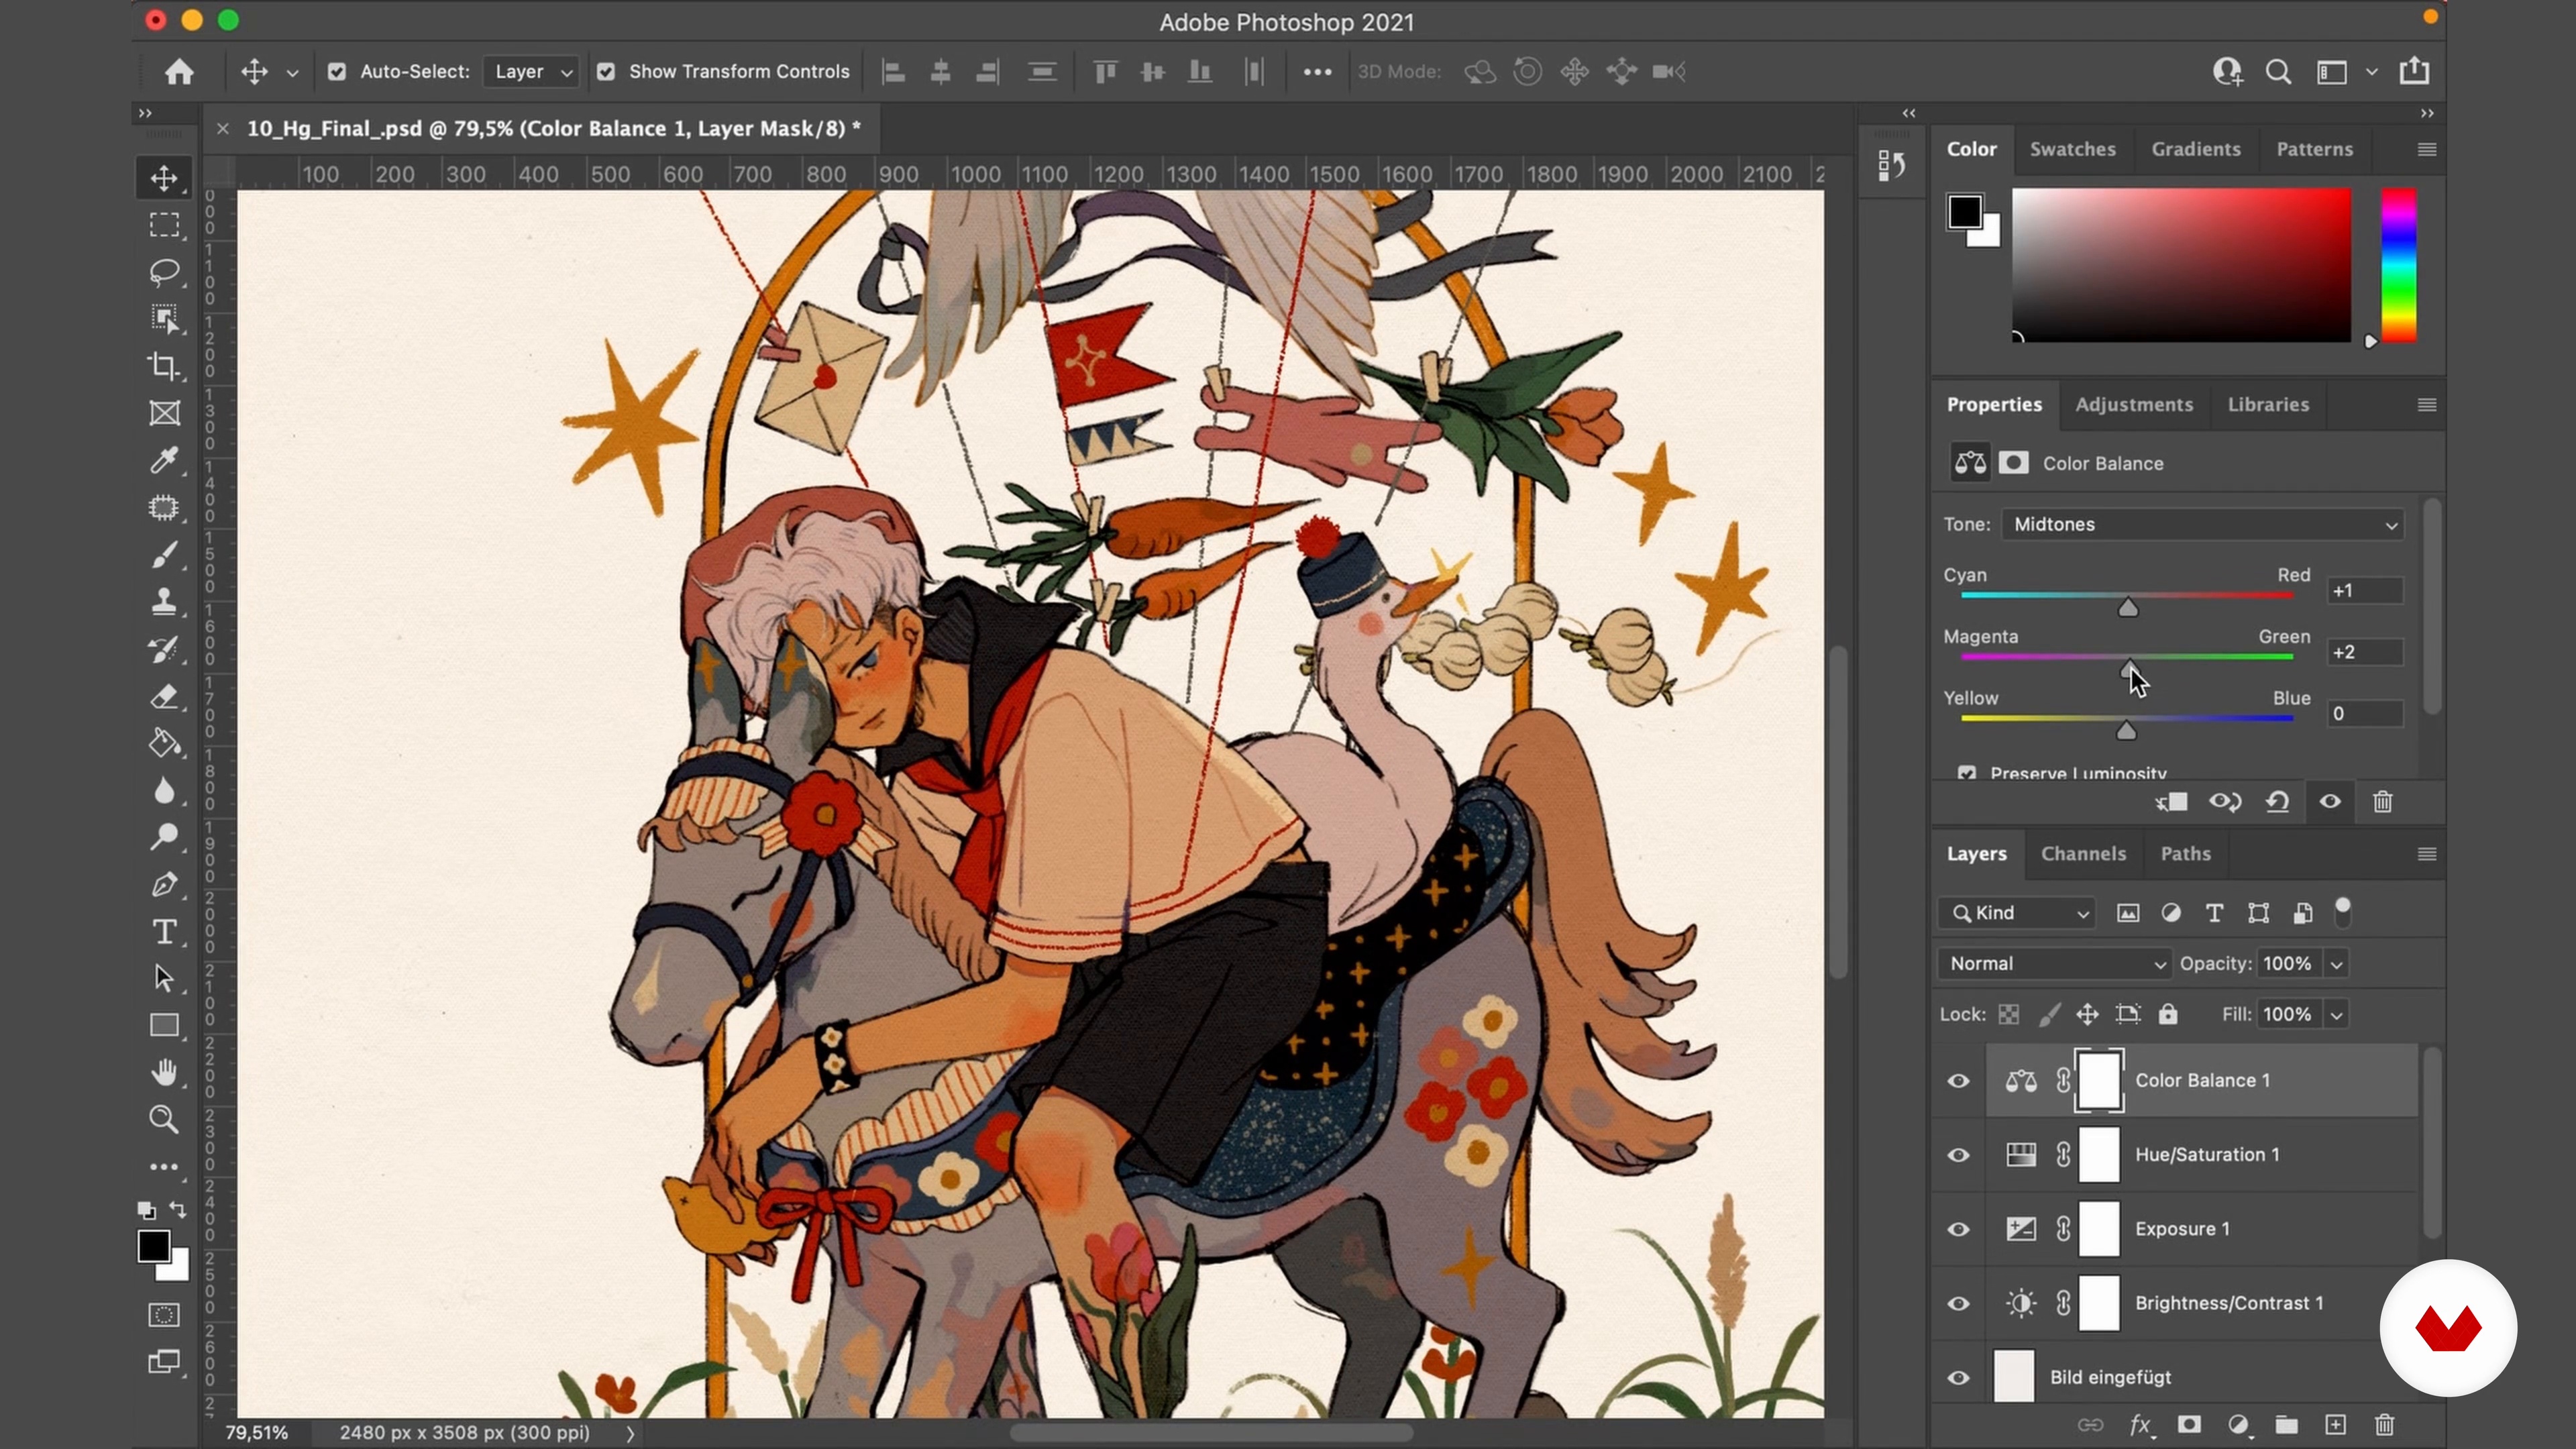
Task: Select the Move tool in toolbox
Action: (164, 178)
